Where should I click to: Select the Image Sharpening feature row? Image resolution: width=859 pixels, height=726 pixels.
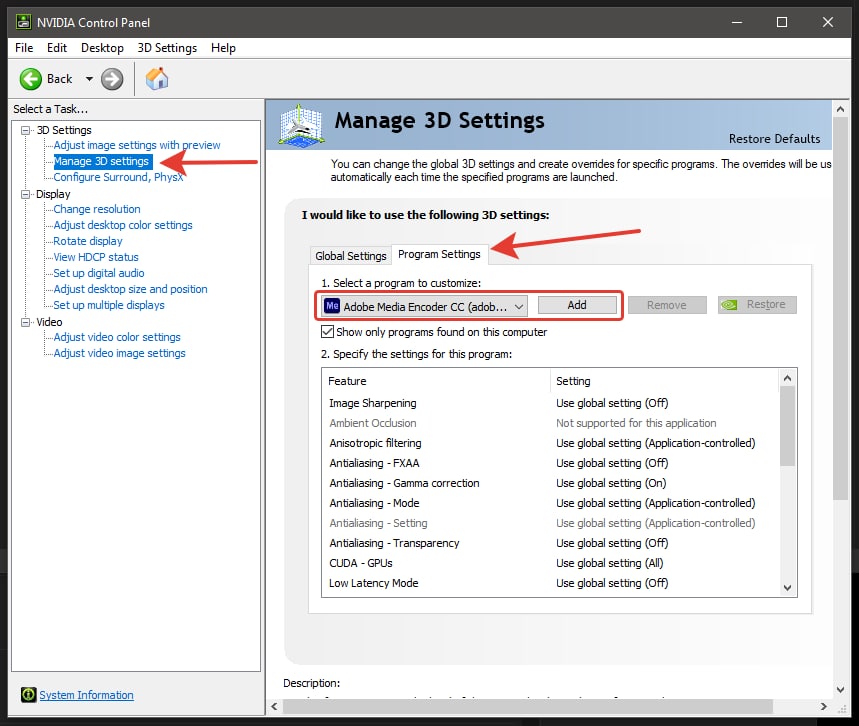point(550,403)
